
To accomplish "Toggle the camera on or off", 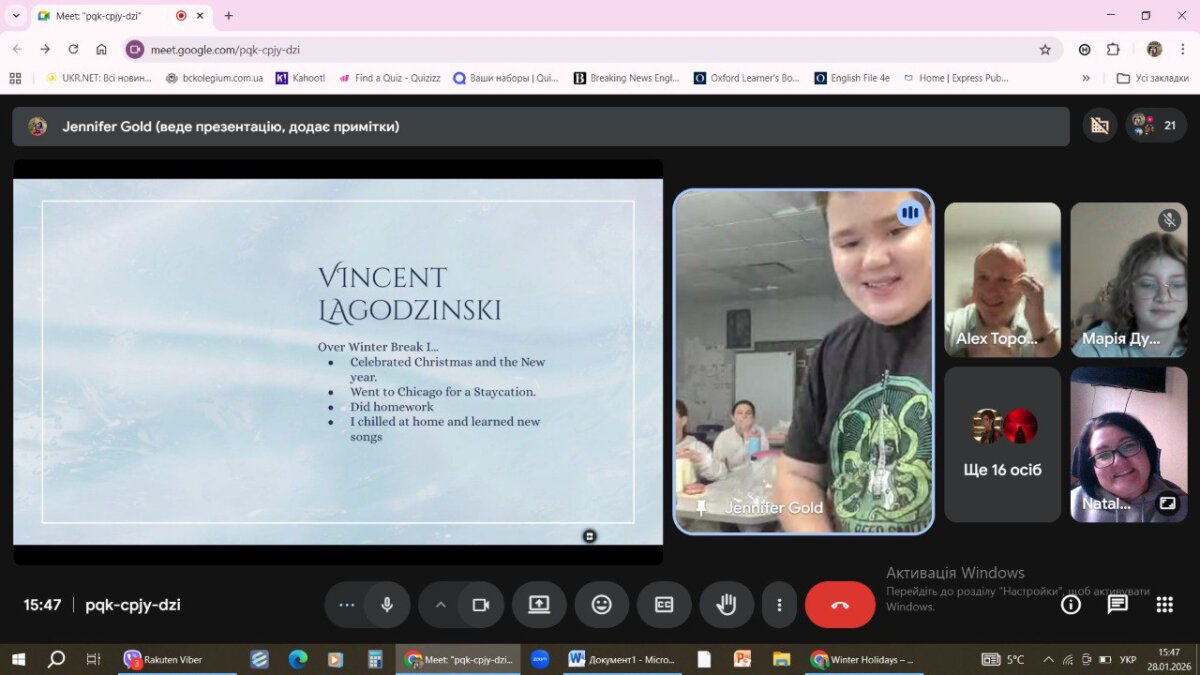I will (480, 605).
